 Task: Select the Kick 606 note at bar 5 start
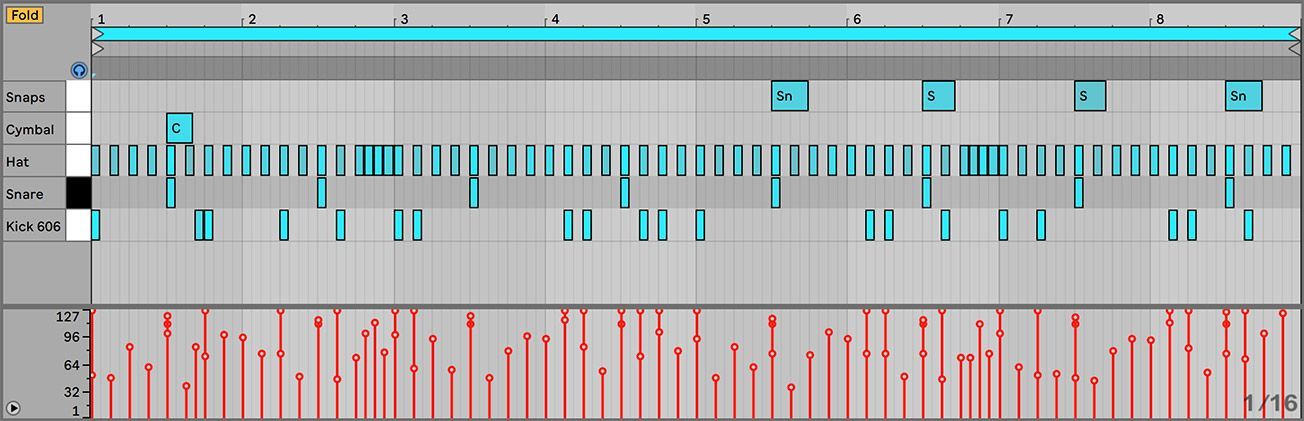(x=700, y=225)
